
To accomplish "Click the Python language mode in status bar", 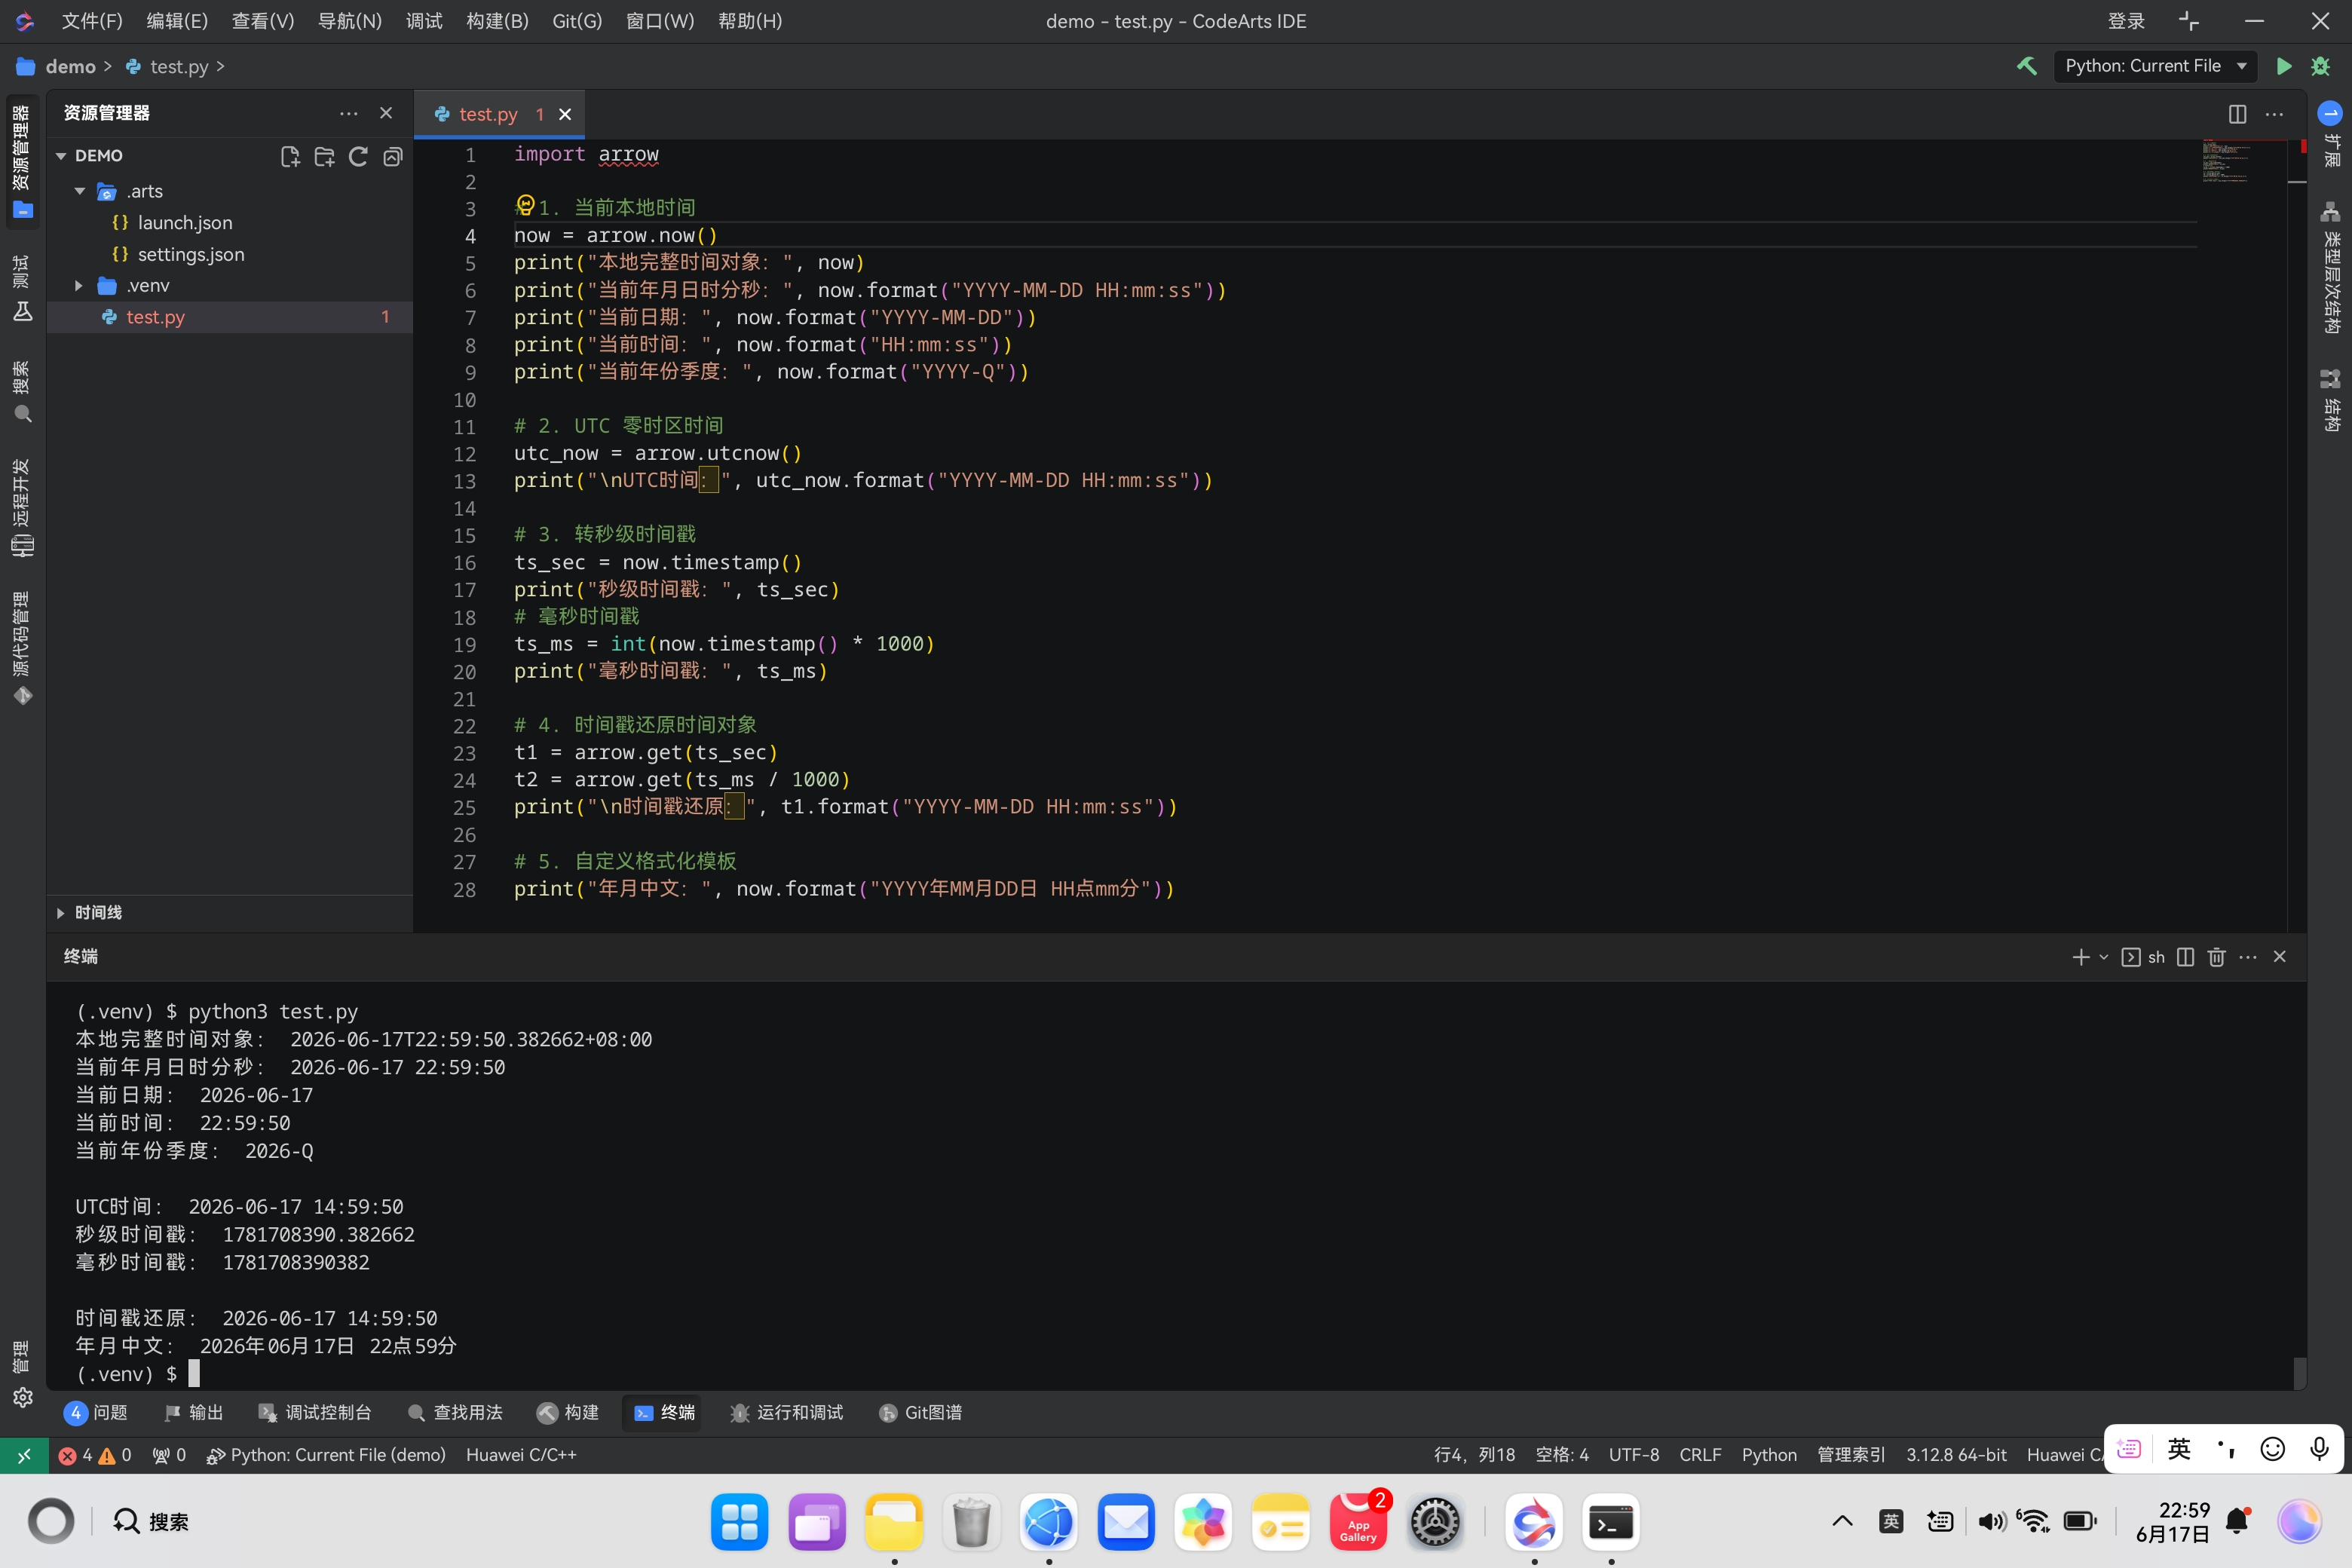I will click(1769, 1455).
